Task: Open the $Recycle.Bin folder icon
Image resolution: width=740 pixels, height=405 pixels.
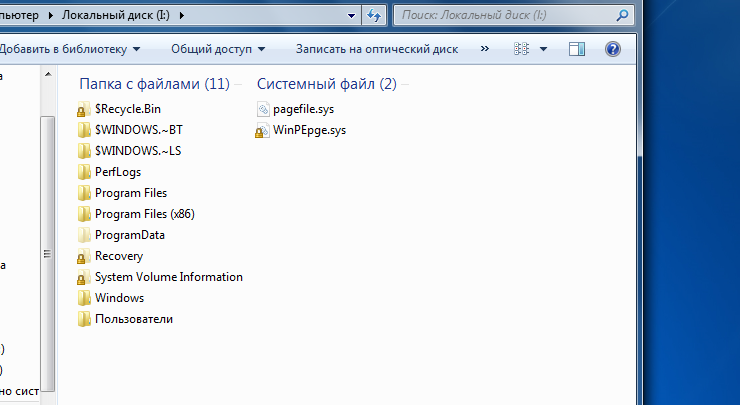Action: click(x=84, y=109)
